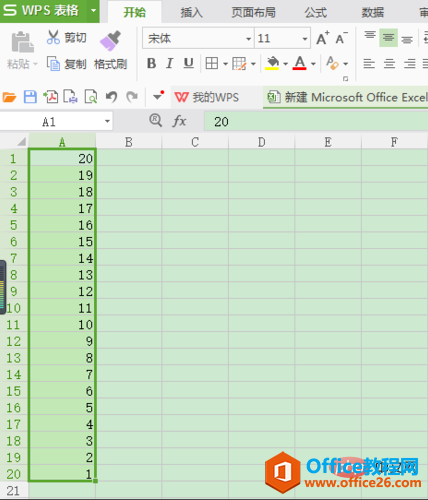
Task: Apply red font color
Action: [x=300, y=63]
